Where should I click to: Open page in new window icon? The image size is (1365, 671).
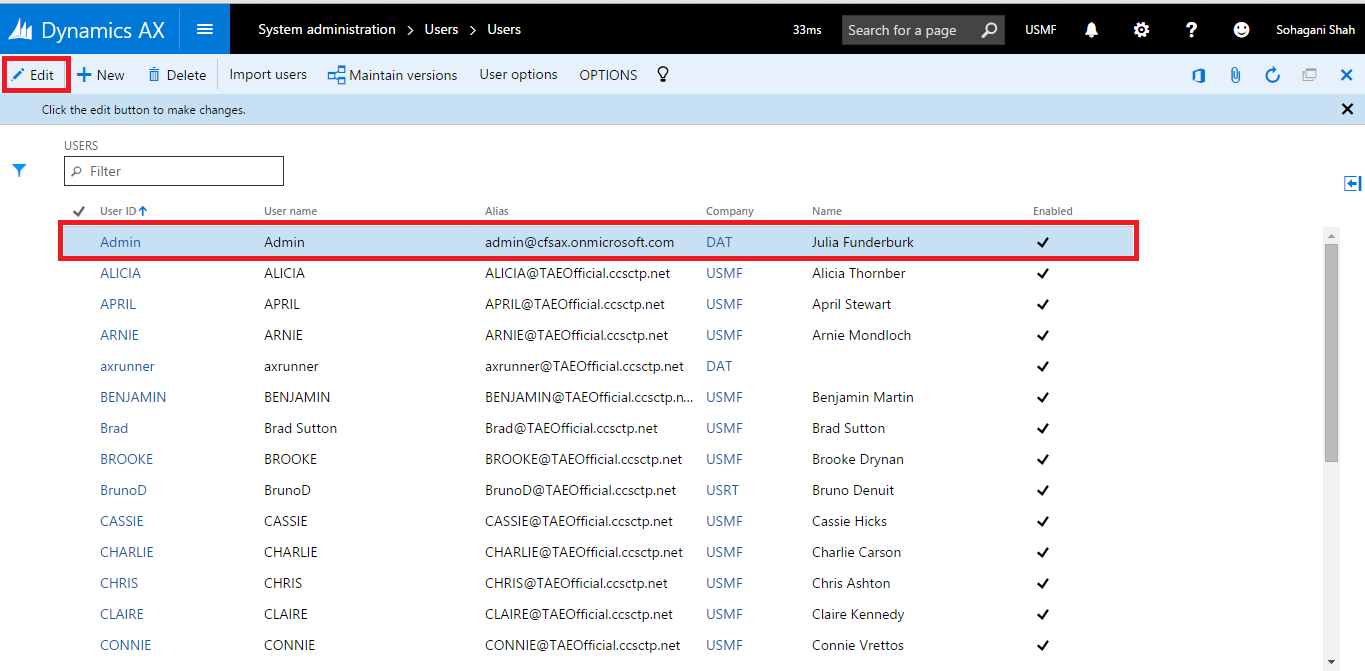tap(1309, 75)
